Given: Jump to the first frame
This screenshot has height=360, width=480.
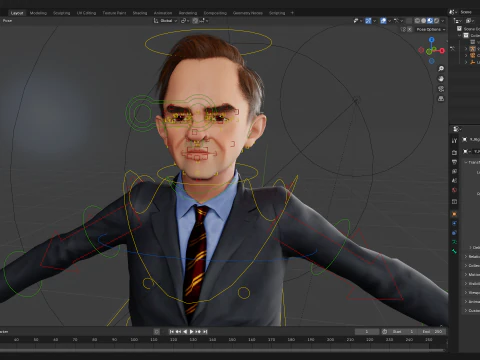Looking at the screenshot, I should click(171, 332).
